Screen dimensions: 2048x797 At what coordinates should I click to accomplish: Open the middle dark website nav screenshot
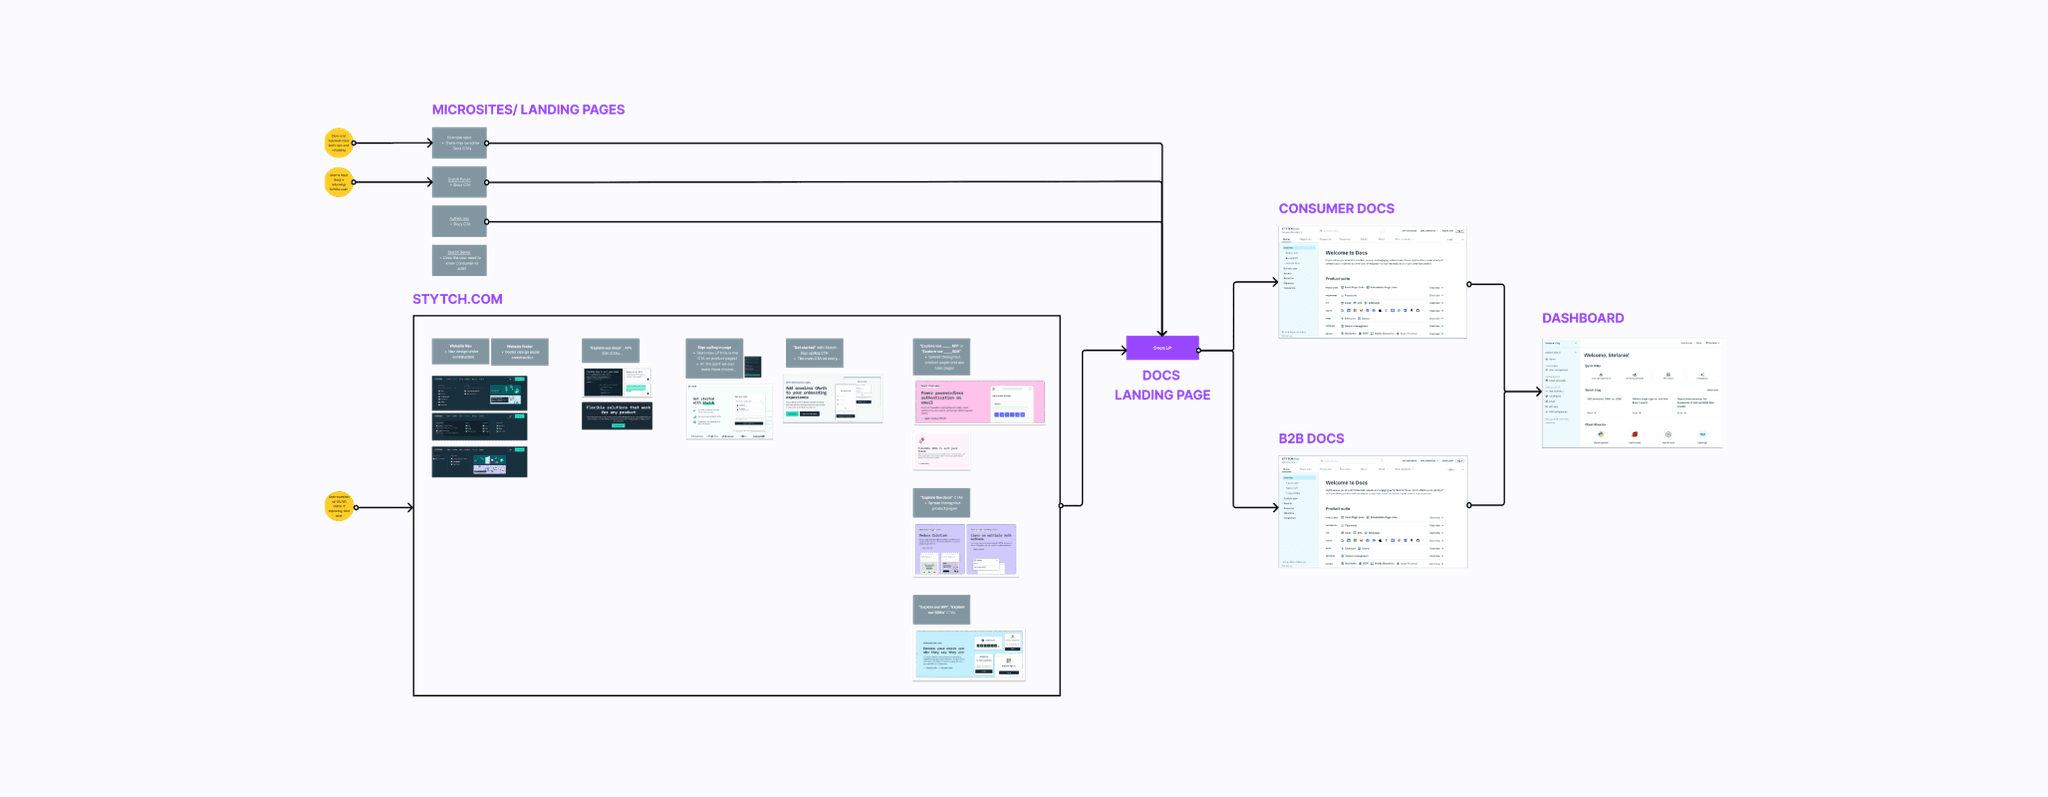tap(479, 427)
